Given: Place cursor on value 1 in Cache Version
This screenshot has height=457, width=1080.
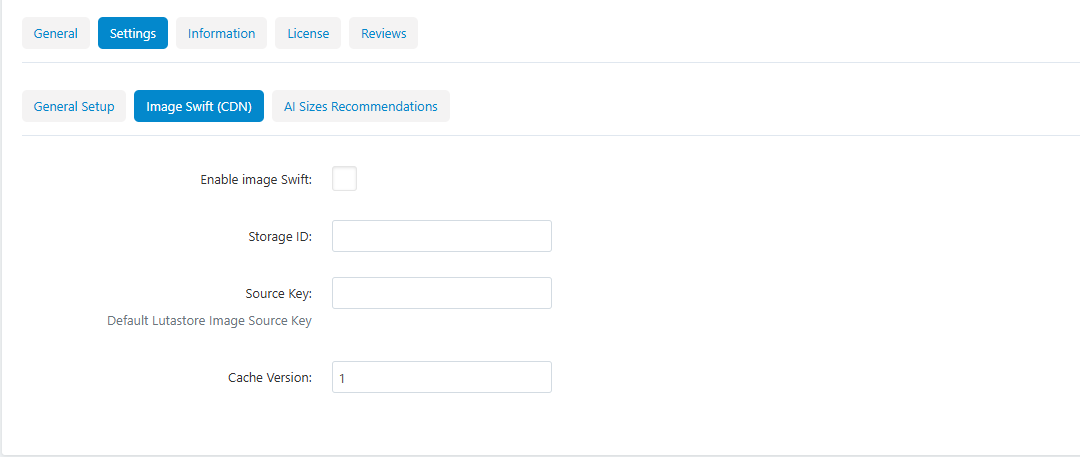Looking at the screenshot, I should pos(342,378).
